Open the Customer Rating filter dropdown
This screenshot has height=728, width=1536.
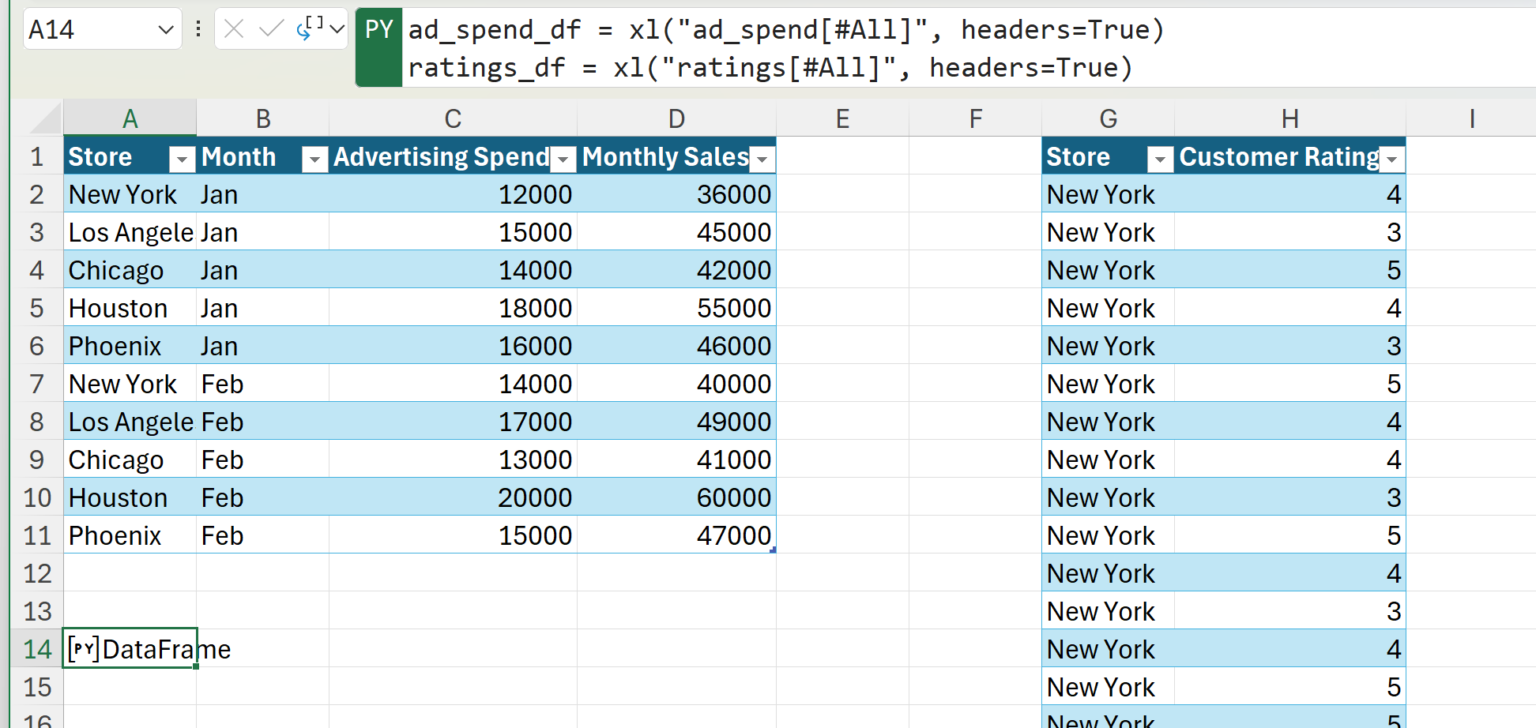coord(1392,158)
